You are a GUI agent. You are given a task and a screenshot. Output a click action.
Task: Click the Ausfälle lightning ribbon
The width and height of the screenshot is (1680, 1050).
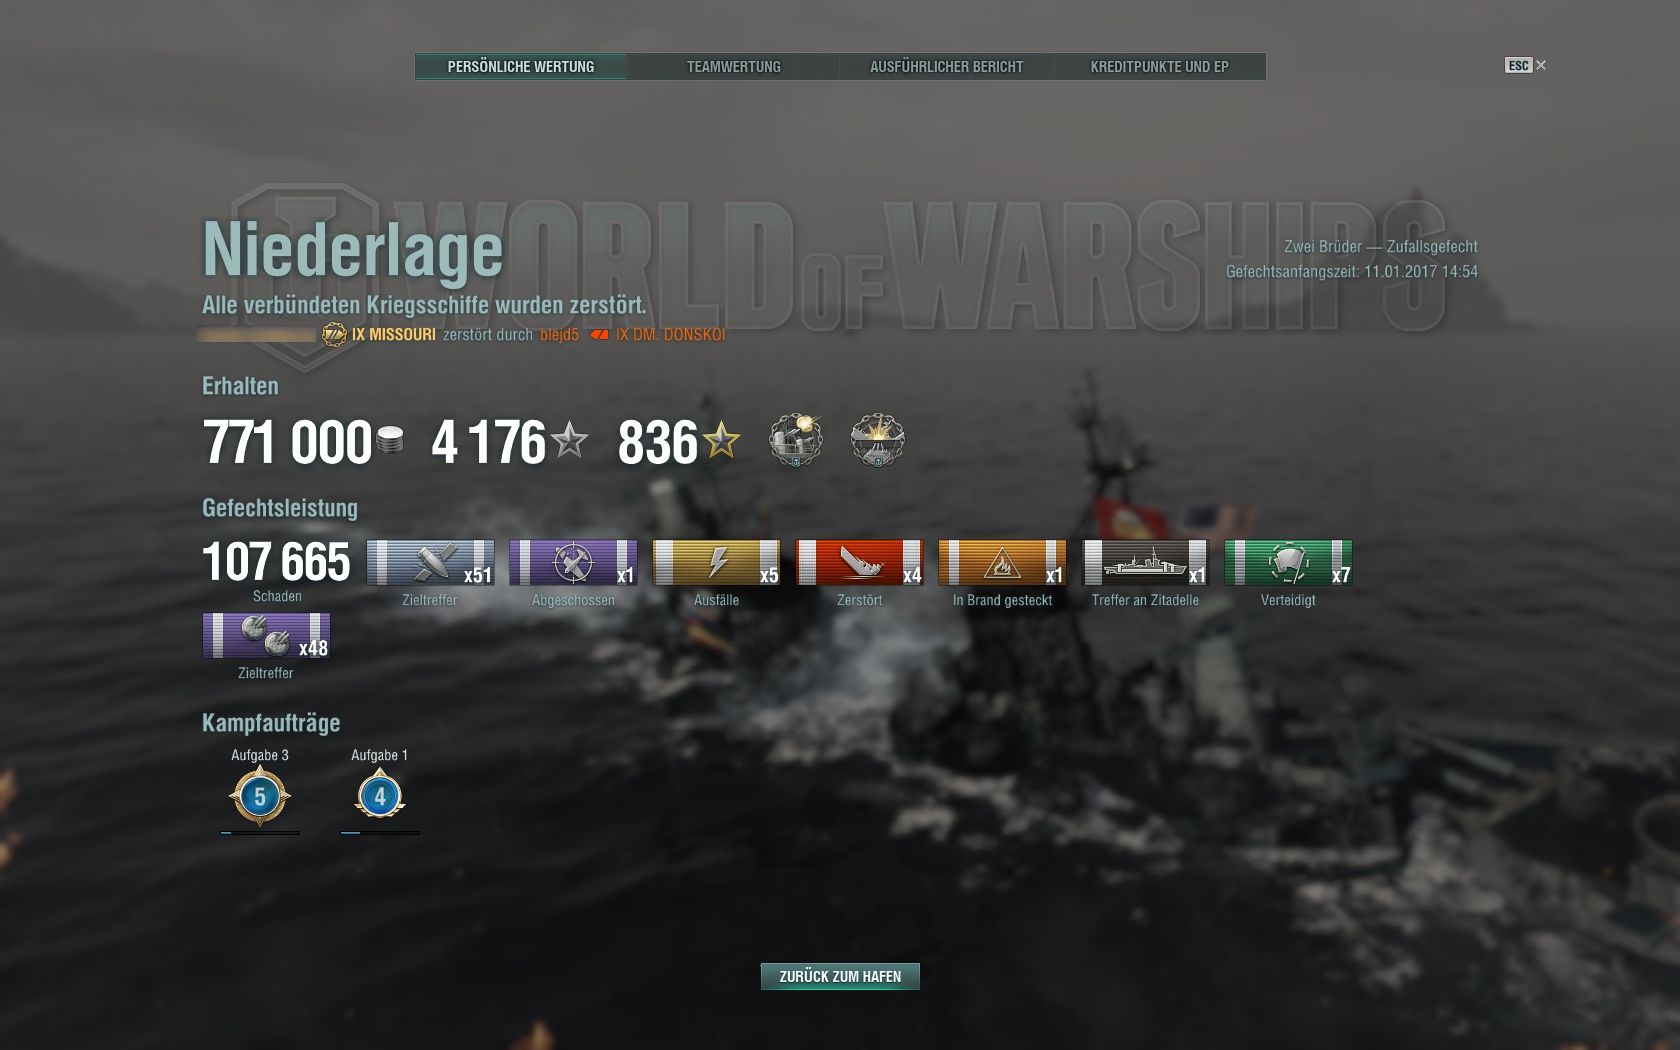pyautogui.click(x=716, y=562)
